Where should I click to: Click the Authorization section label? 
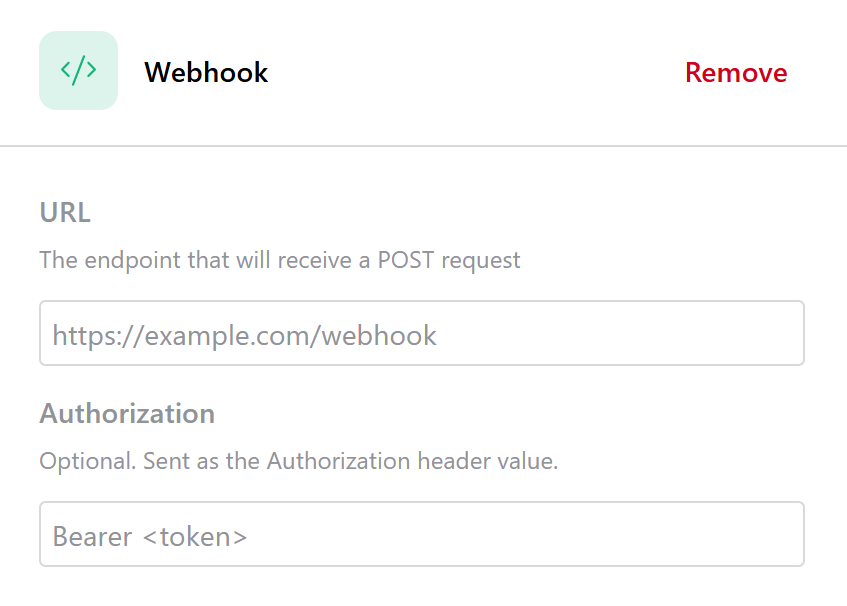click(127, 413)
